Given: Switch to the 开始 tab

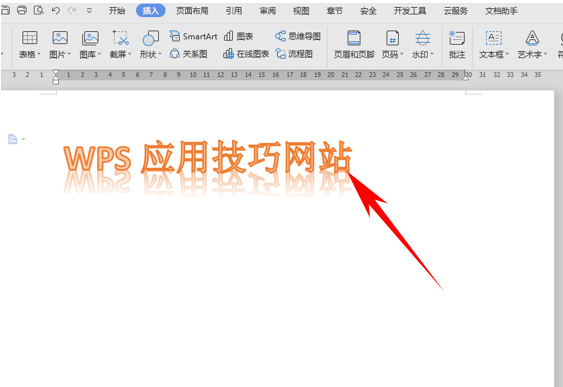Looking at the screenshot, I should coord(117,11).
